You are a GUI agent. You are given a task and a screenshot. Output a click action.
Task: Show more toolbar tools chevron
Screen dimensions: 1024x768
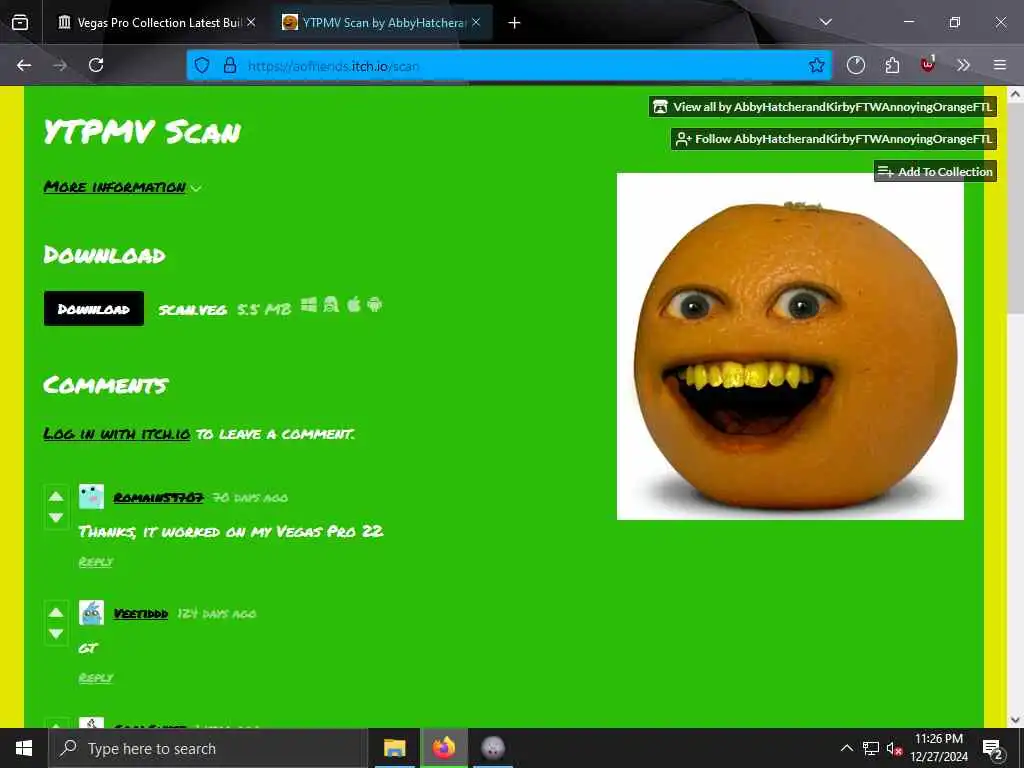coord(963,65)
